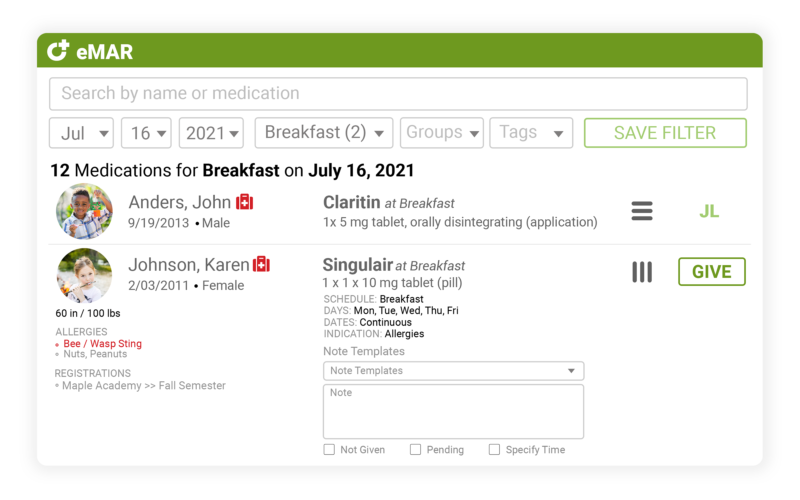Click John Anders' red medical kit icon

click(x=245, y=202)
